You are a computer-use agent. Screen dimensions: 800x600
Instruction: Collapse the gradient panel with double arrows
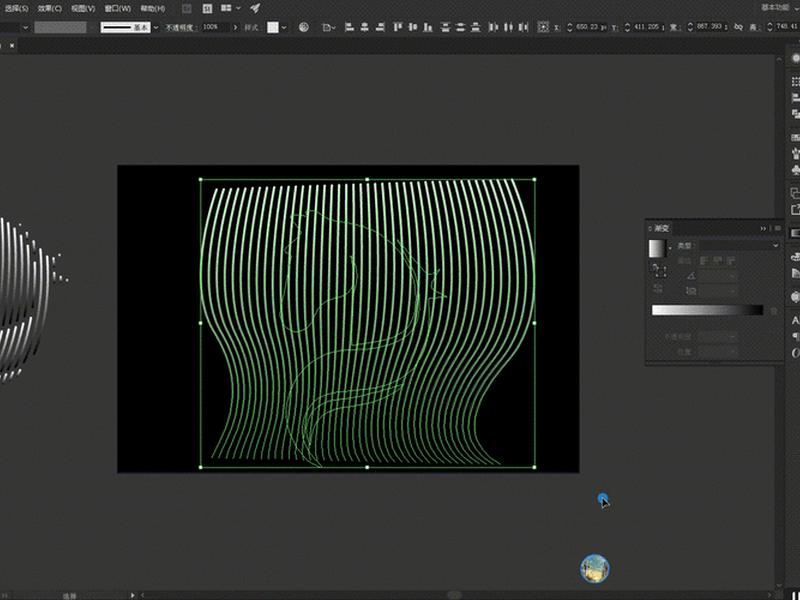coord(763,229)
